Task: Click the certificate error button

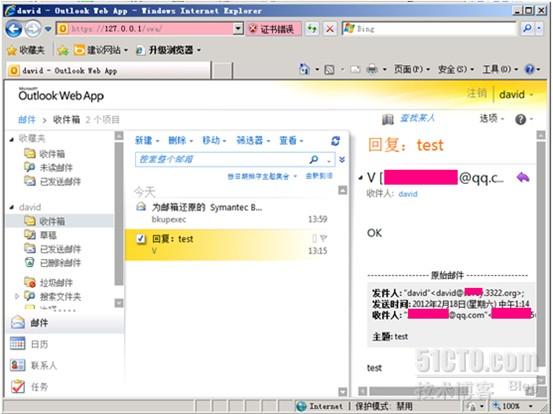Action: [274, 29]
